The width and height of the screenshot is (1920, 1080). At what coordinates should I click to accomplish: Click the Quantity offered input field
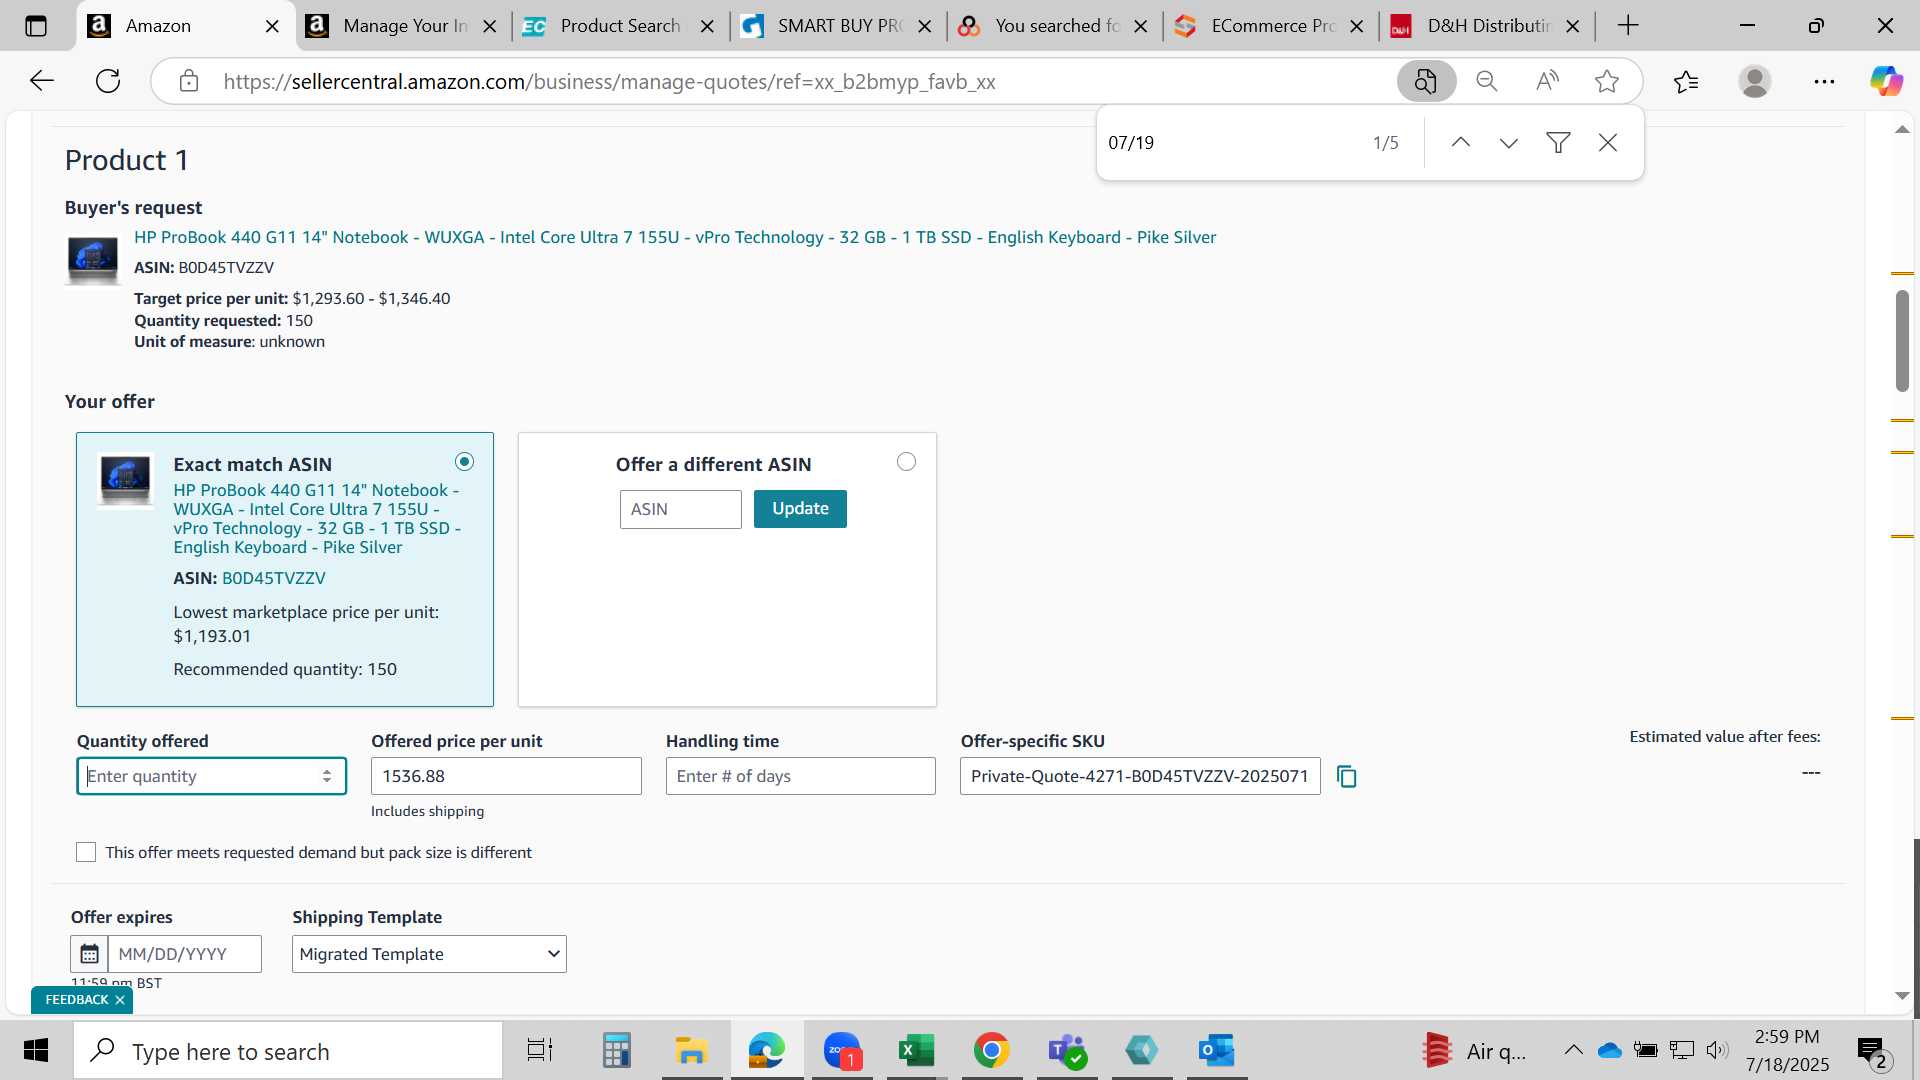click(x=211, y=777)
